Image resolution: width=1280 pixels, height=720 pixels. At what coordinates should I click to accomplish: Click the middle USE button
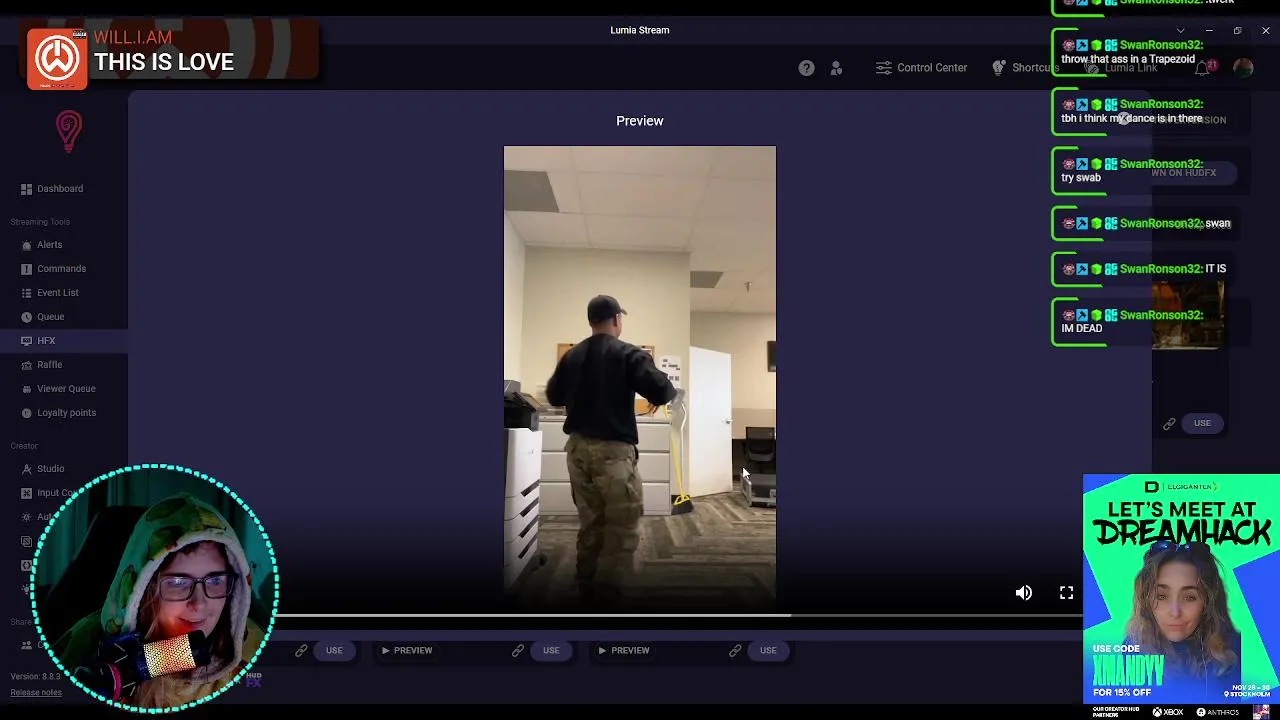pyautogui.click(x=551, y=650)
